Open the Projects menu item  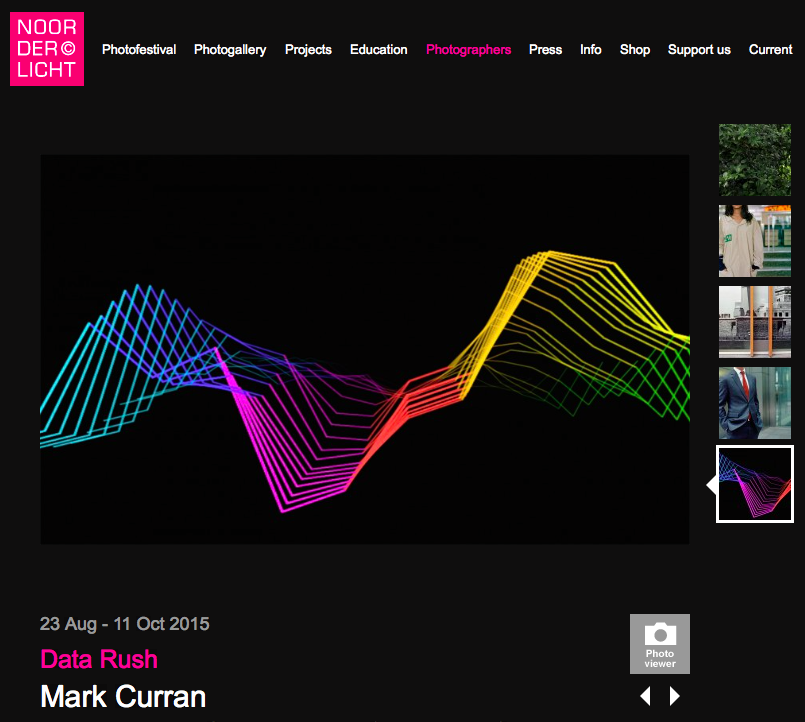308,50
